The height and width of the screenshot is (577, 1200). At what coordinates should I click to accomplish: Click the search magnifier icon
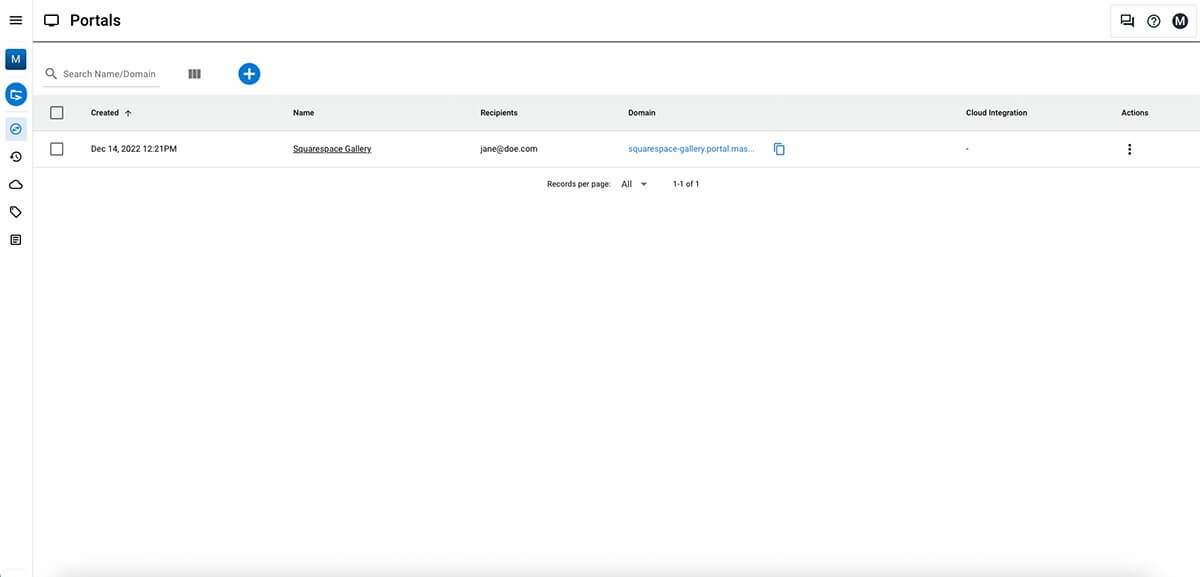[x=52, y=73]
